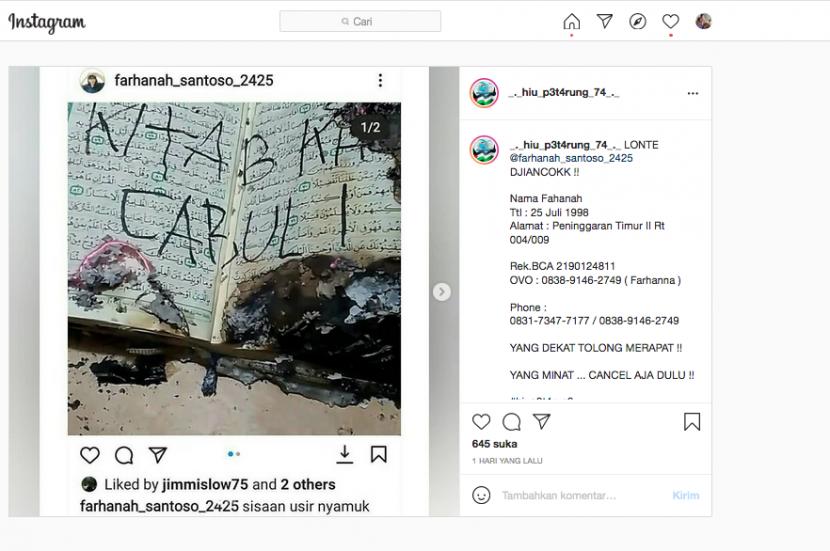The image size is (830, 551).
Task: Share post via paper plane above 645 suka
Action: tap(542, 421)
